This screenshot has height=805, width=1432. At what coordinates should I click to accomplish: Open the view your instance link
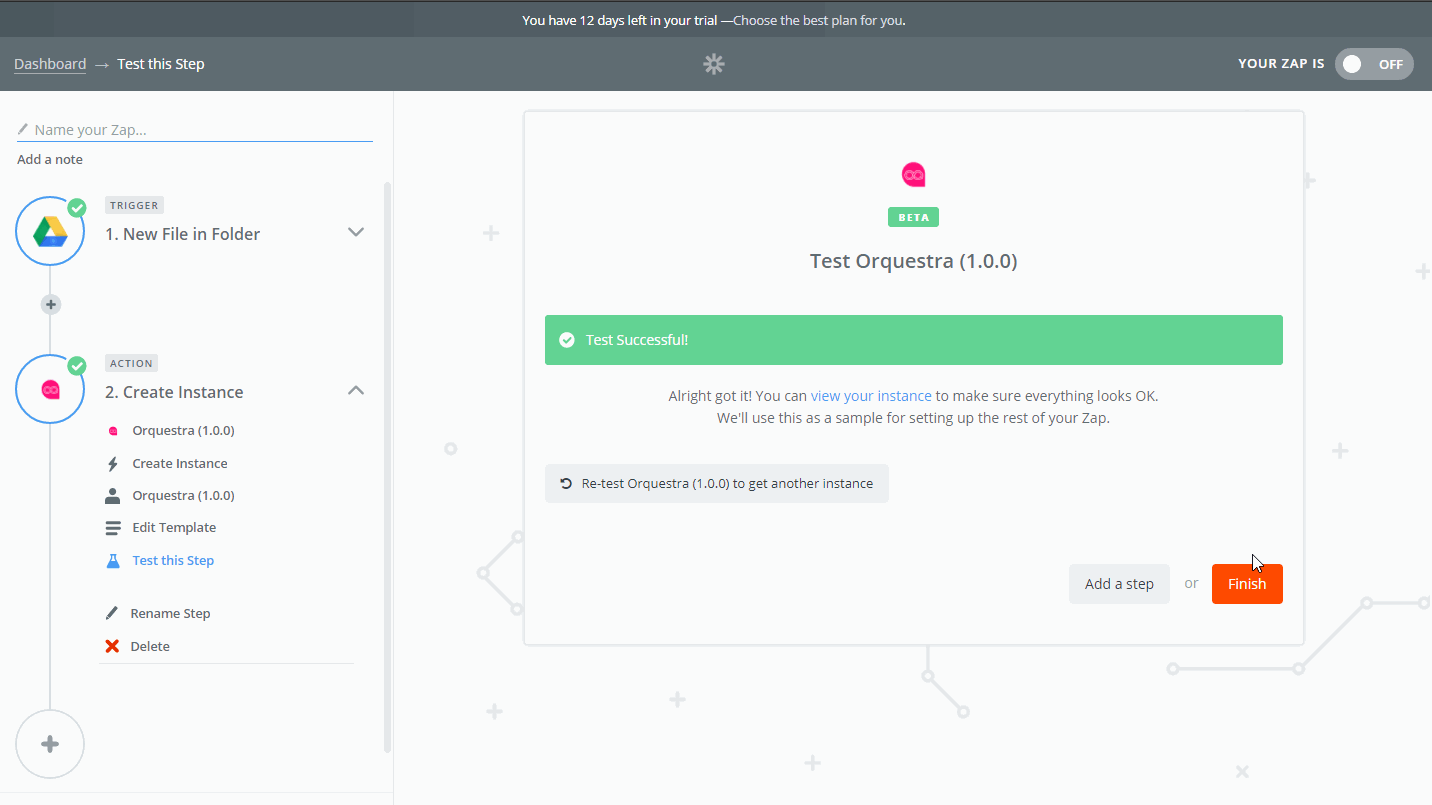[871, 396]
